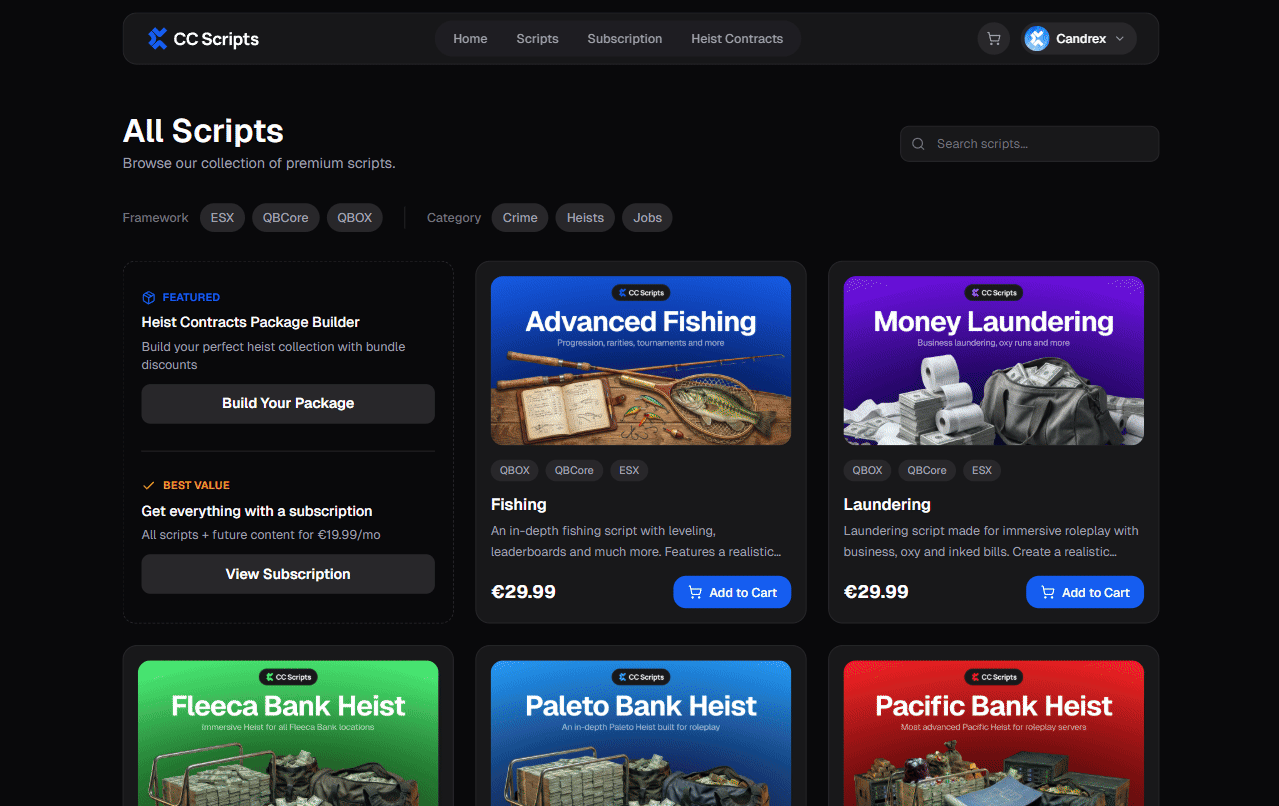
Task: Click the CC Scripts logo icon
Action: (x=157, y=39)
